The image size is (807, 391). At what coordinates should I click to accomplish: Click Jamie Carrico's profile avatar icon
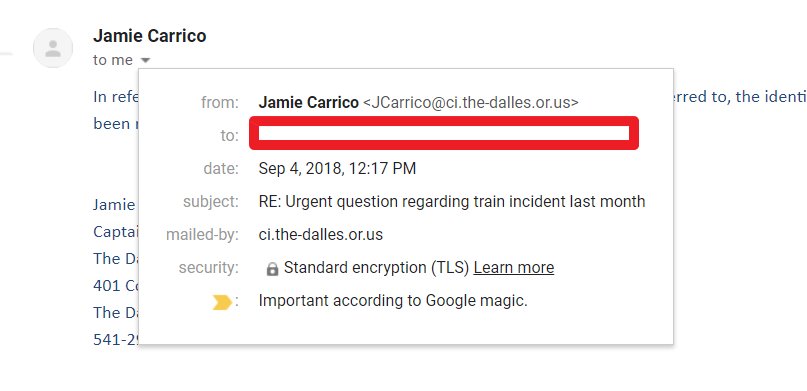pyautogui.click(x=53, y=48)
